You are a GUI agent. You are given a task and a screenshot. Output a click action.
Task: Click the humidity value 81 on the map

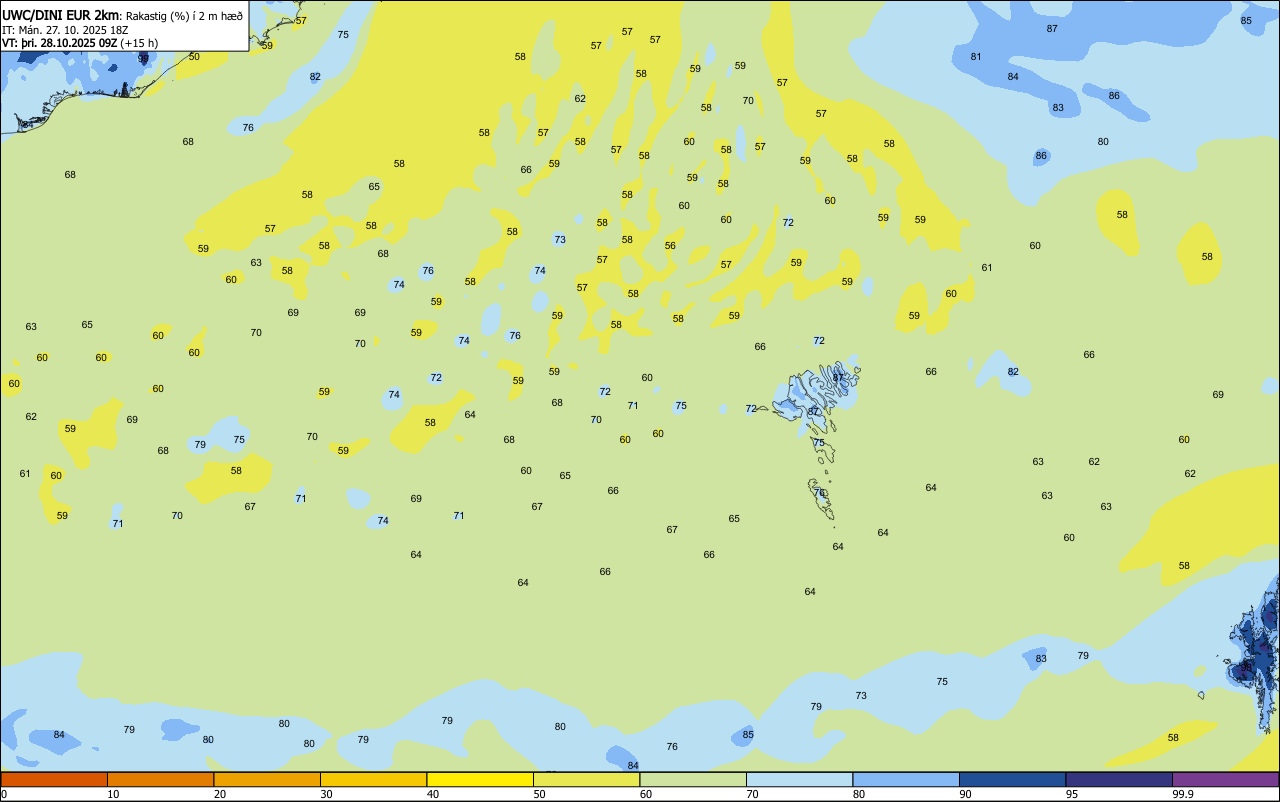pyautogui.click(x=976, y=57)
